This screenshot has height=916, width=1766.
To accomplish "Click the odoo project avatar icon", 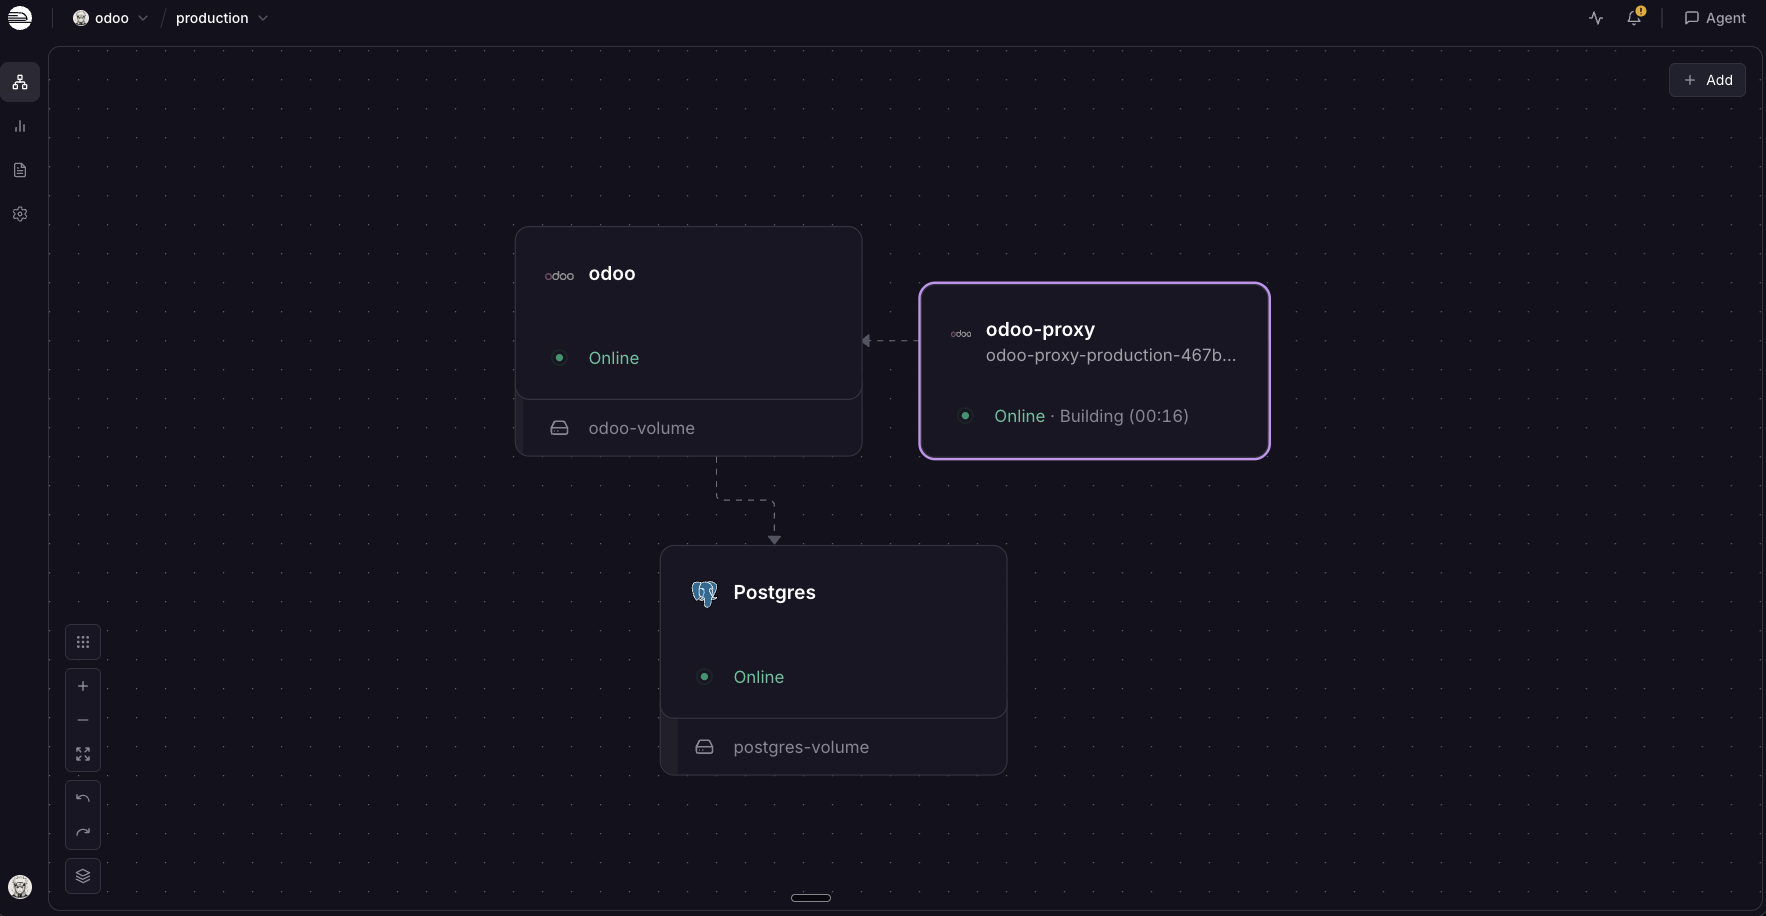I will [x=81, y=18].
